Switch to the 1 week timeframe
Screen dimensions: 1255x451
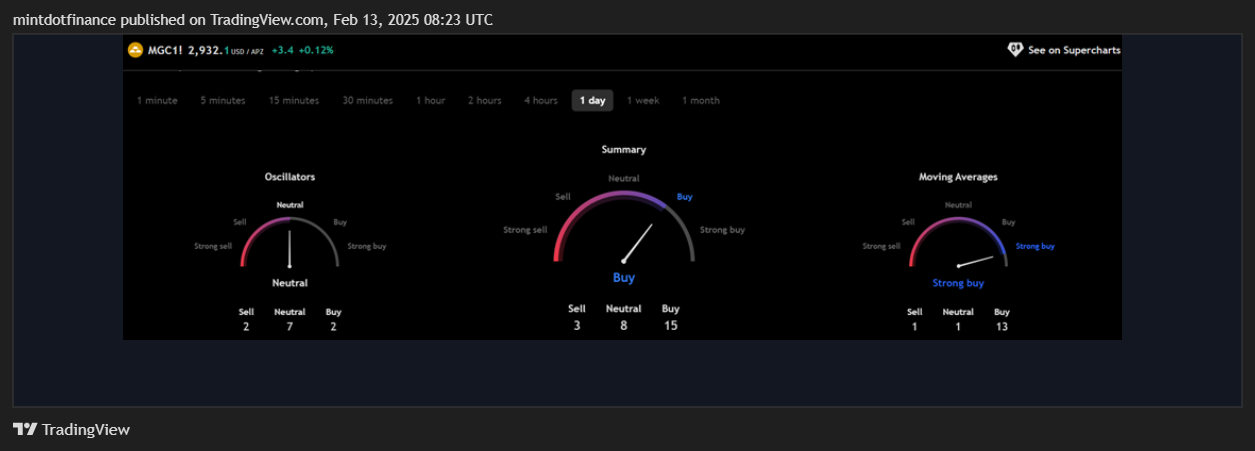tap(643, 100)
